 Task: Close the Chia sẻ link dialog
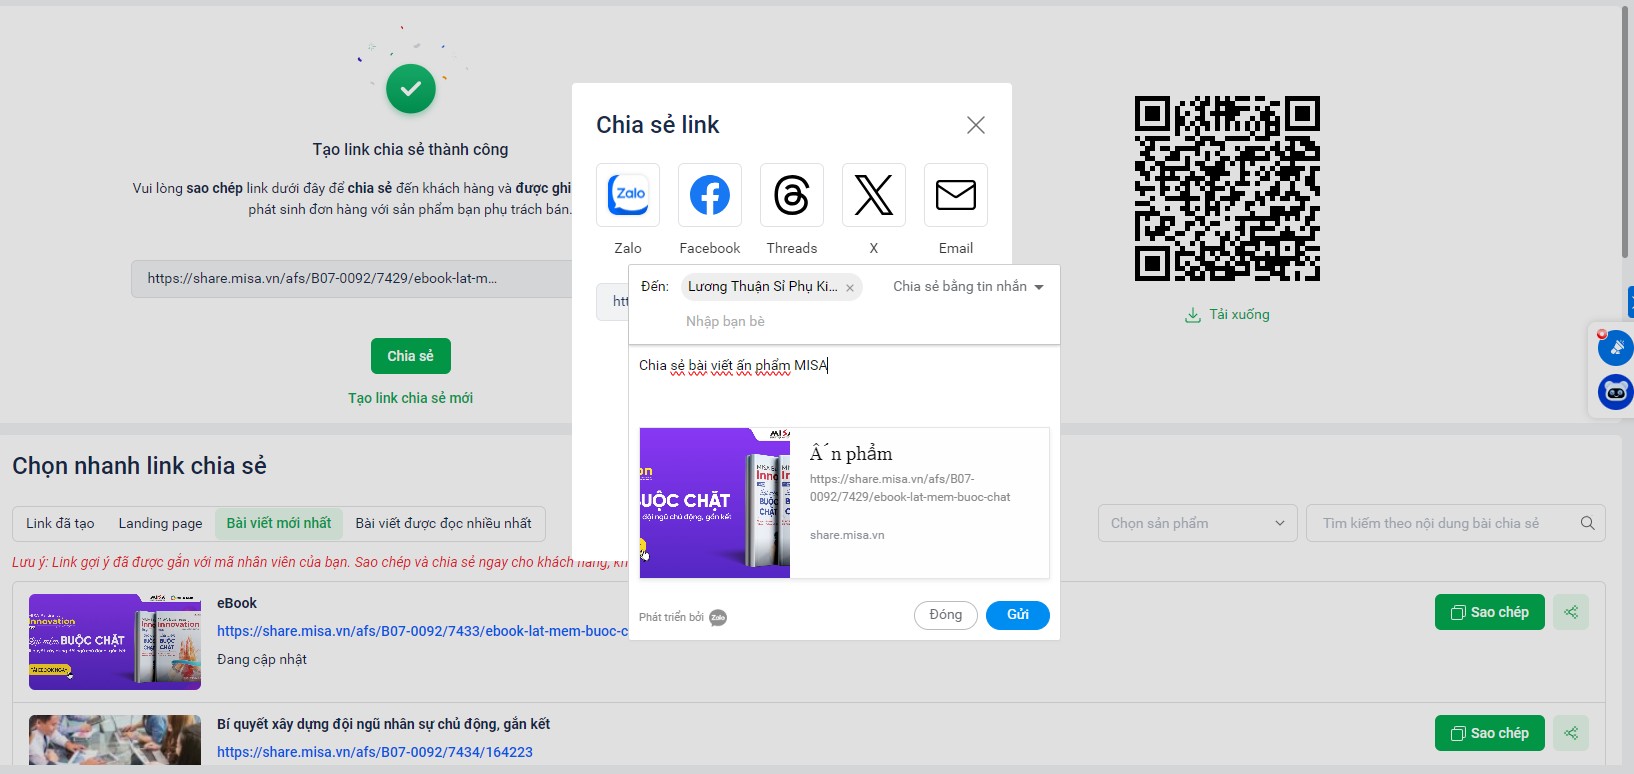tap(976, 125)
